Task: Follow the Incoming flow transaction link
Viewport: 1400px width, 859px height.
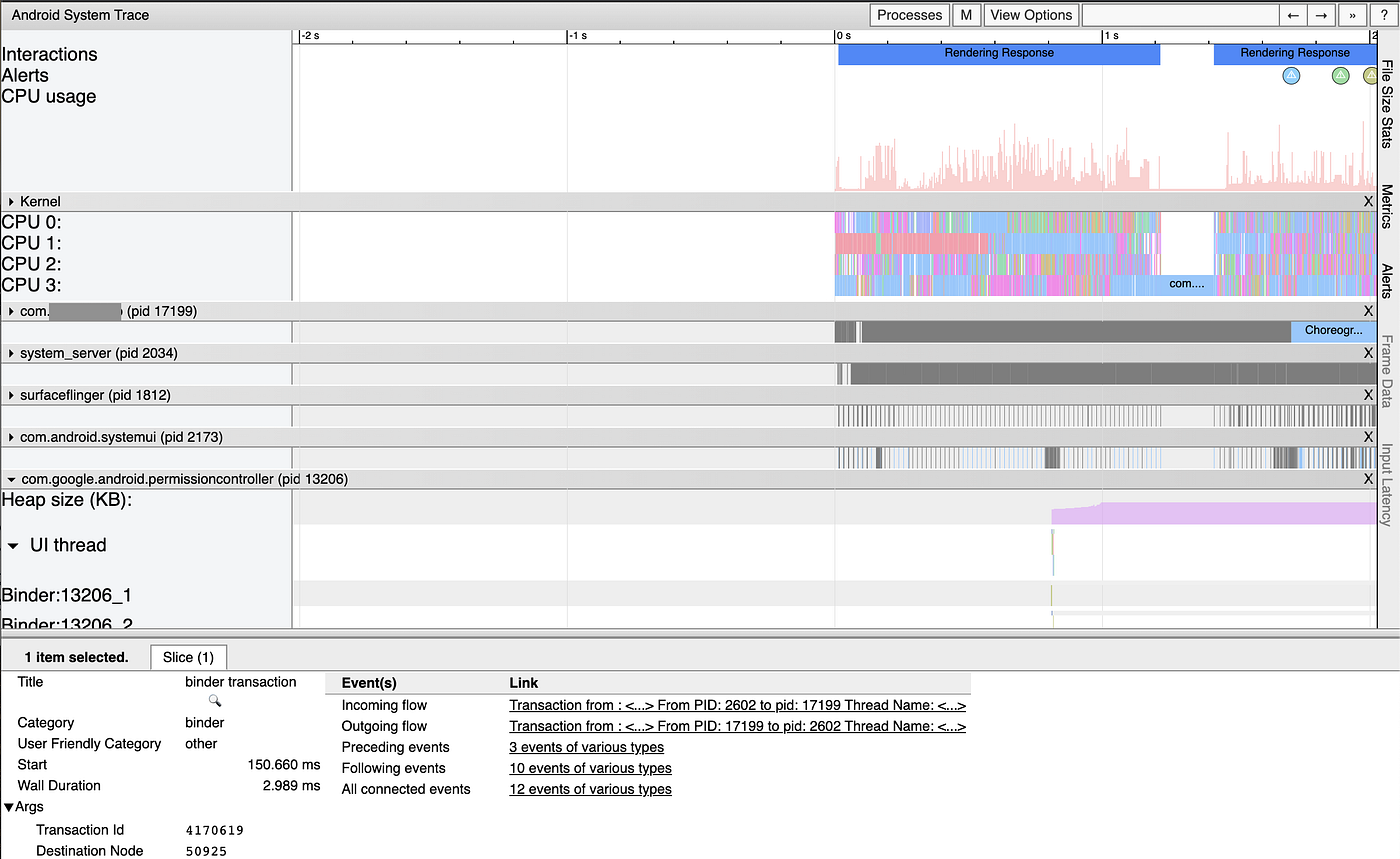Action: point(736,705)
